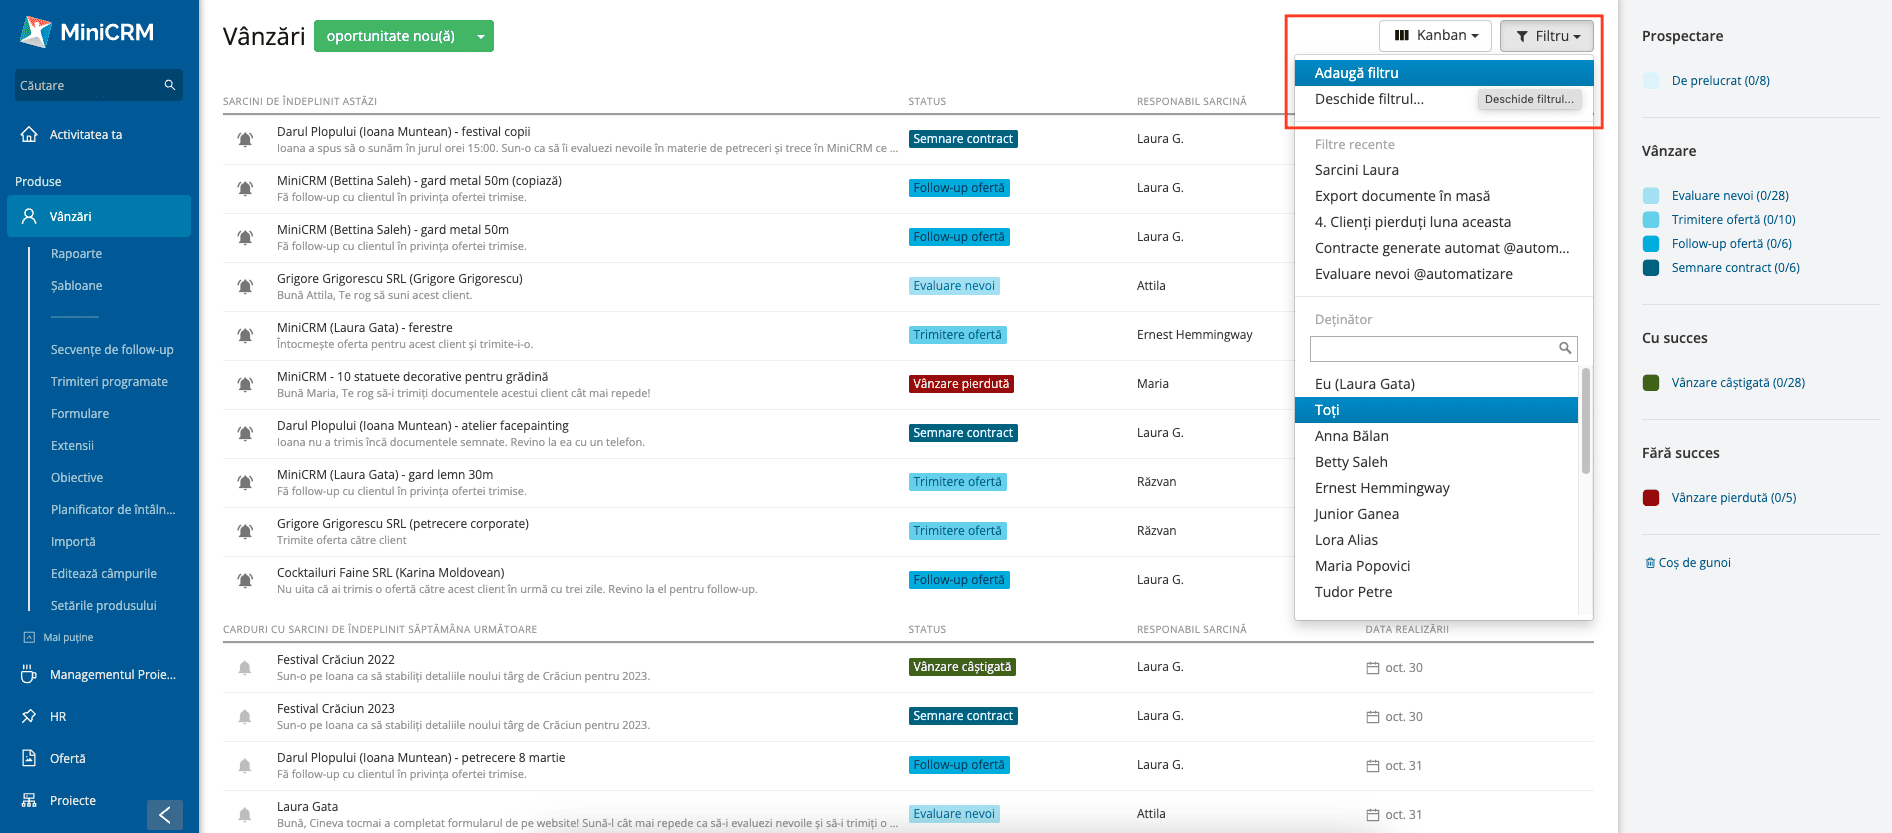Open Evaluare nevoi (0/28) stage link
The height and width of the screenshot is (833, 1892).
click(1730, 195)
